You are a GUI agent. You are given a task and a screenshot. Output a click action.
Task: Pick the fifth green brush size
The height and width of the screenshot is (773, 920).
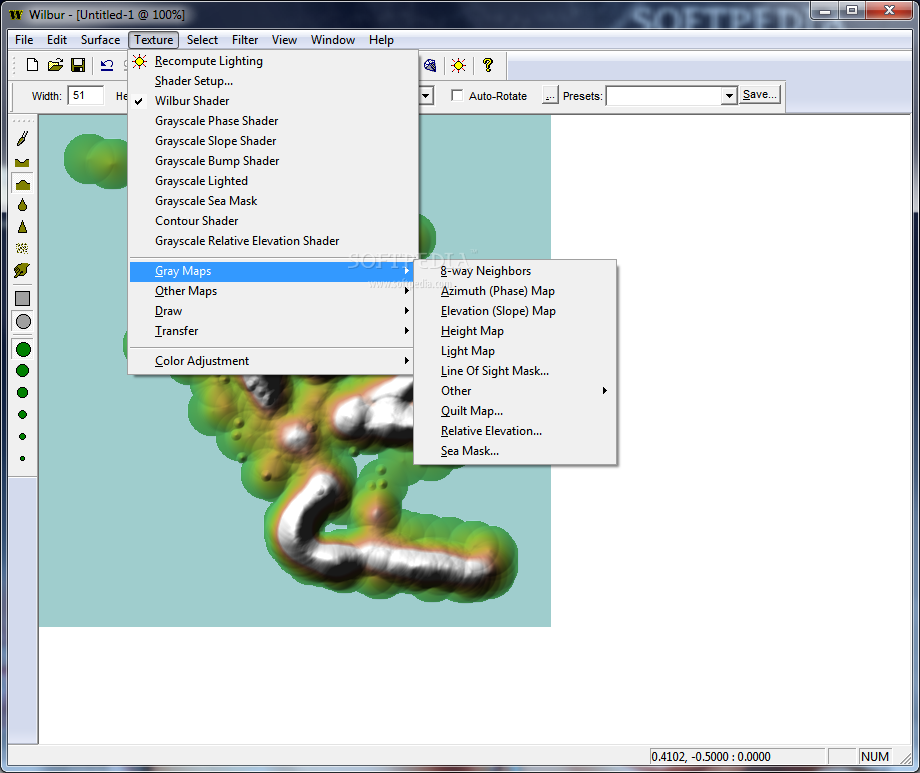pyautogui.click(x=23, y=437)
